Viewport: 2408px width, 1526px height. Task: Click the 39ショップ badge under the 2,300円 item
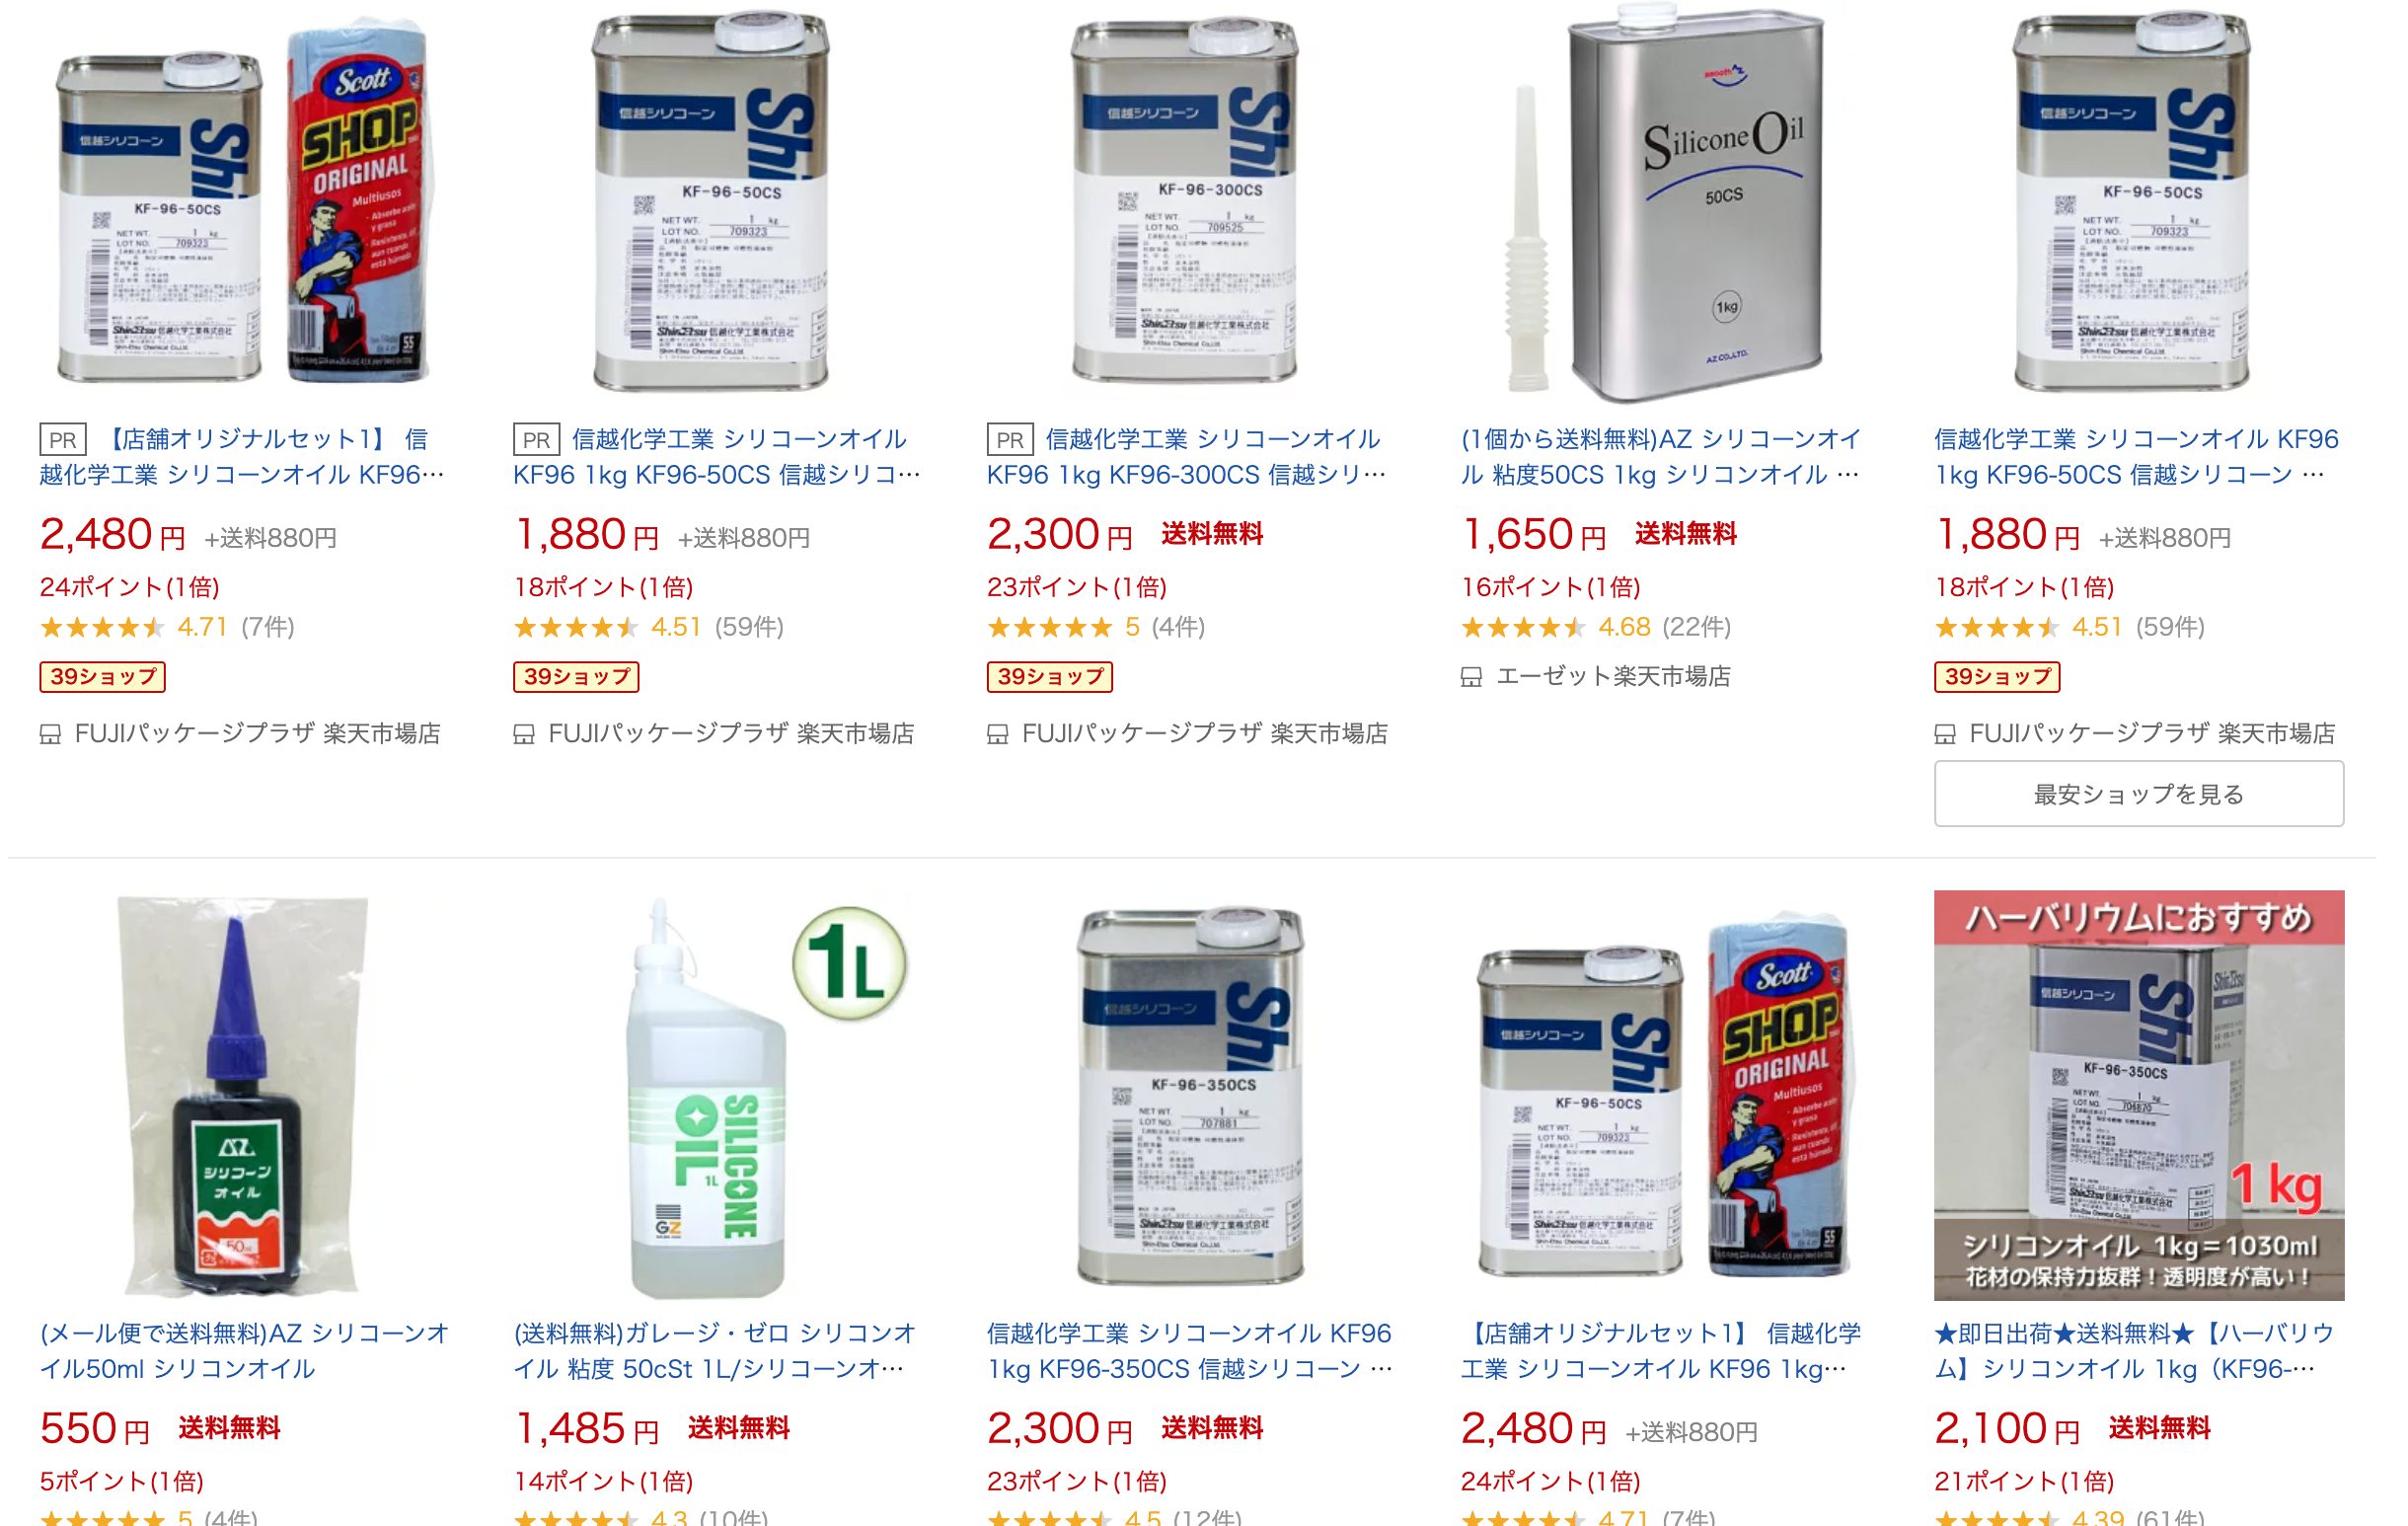pos(1049,677)
